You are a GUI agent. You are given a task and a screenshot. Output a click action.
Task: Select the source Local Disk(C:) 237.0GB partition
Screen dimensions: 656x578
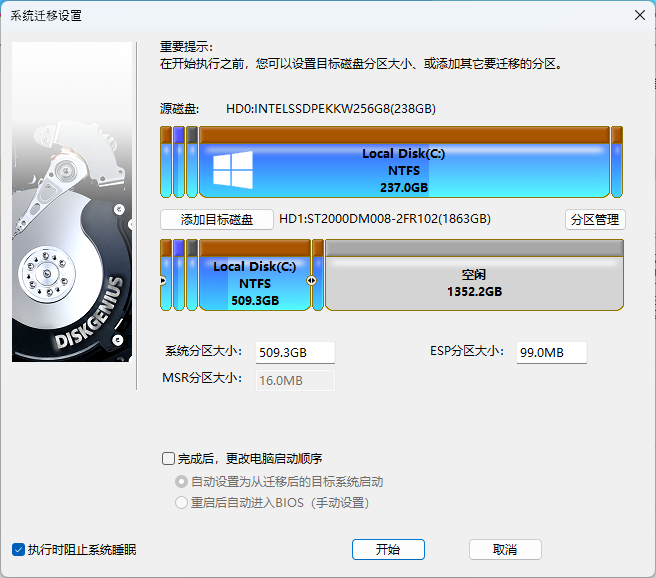pyautogui.click(x=404, y=170)
